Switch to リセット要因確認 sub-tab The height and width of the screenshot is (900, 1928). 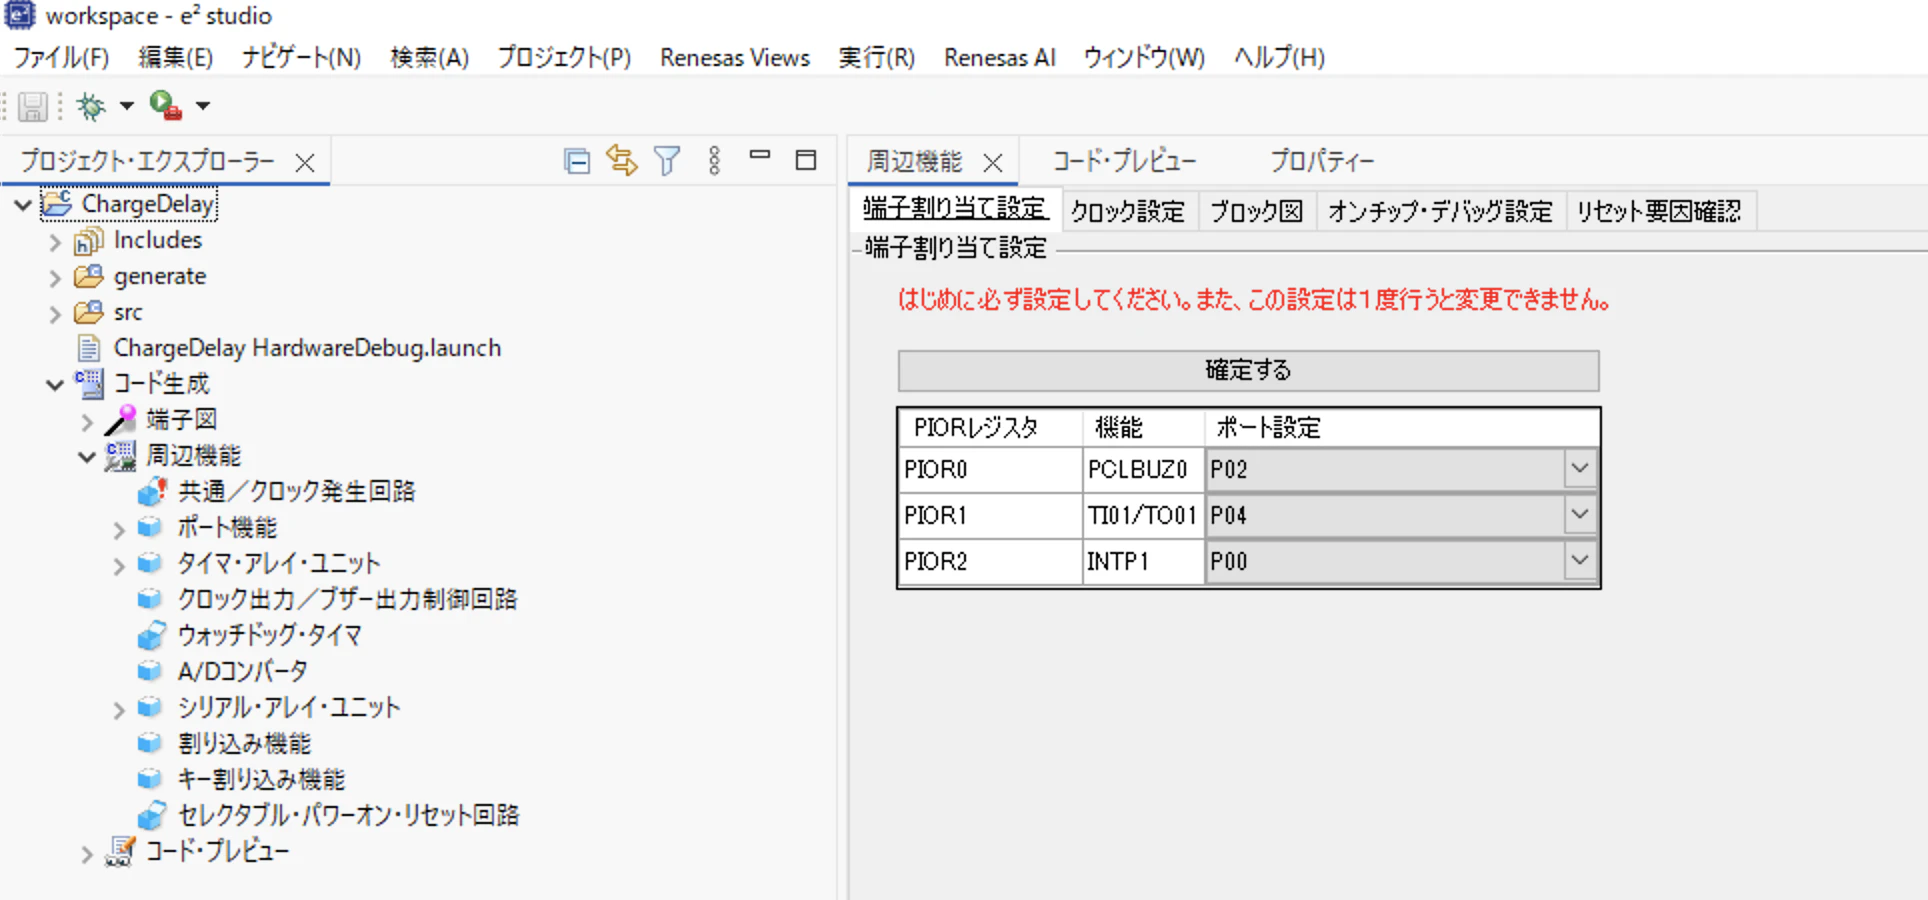tap(1659, 211)
